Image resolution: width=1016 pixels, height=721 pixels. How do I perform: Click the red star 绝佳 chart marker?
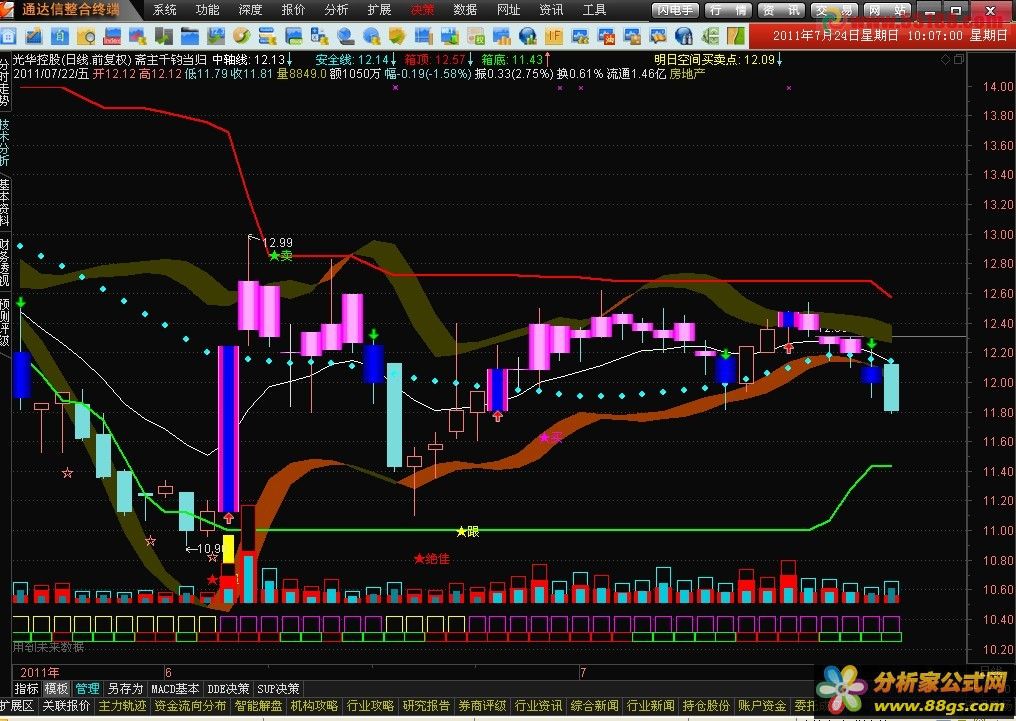tap(432, 558)
